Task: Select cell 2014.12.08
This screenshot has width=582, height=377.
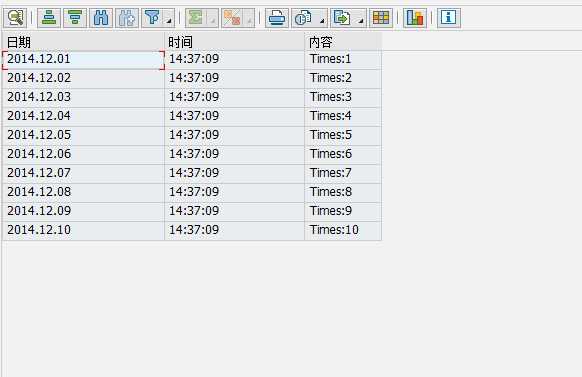Action: pos(83,193)
